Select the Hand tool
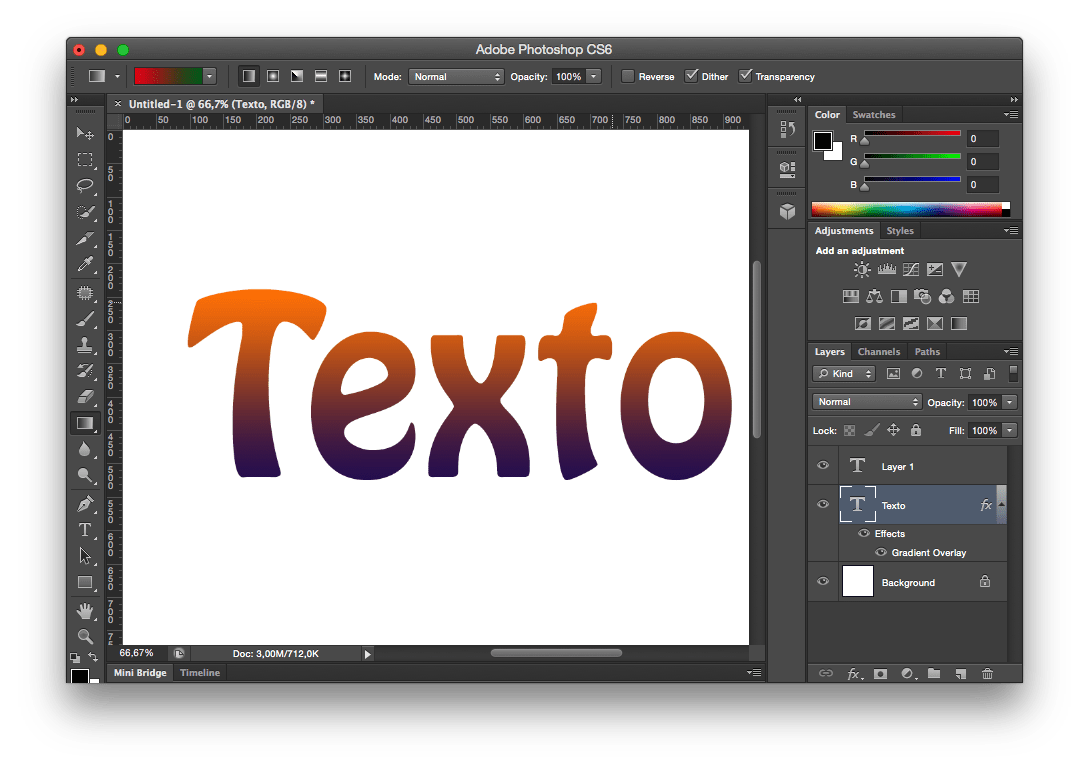1089x773 pixels. coord(85,610)
